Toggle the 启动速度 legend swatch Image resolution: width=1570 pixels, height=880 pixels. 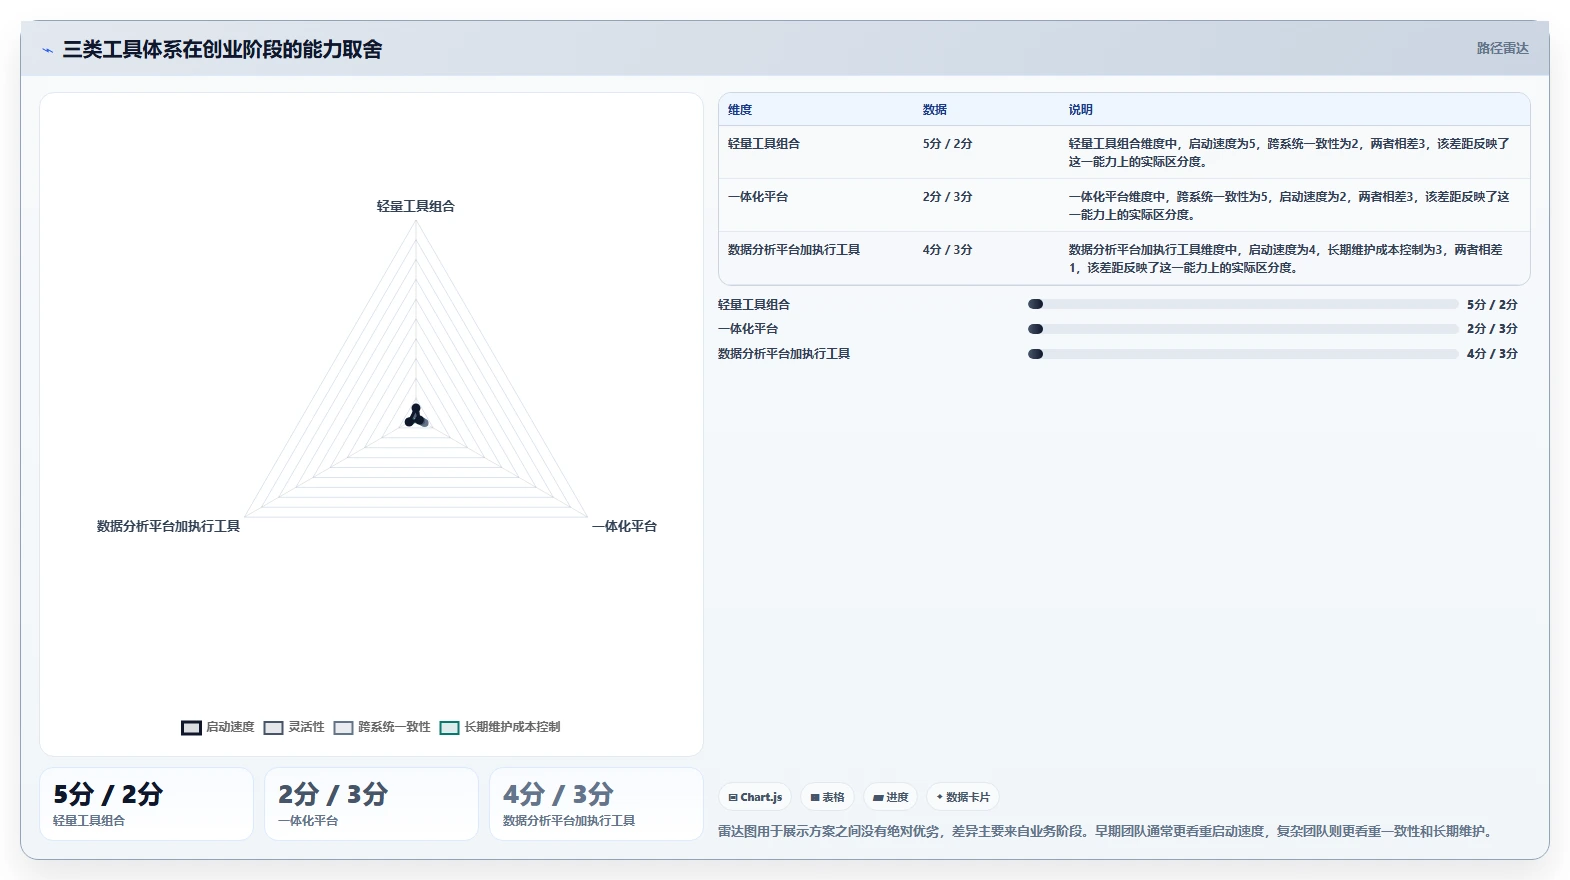pyautogui.click(x=191, y=728)
